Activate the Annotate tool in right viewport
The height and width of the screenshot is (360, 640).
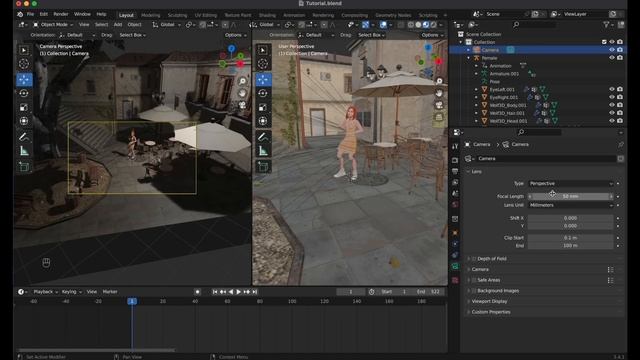tap(263, 137)
